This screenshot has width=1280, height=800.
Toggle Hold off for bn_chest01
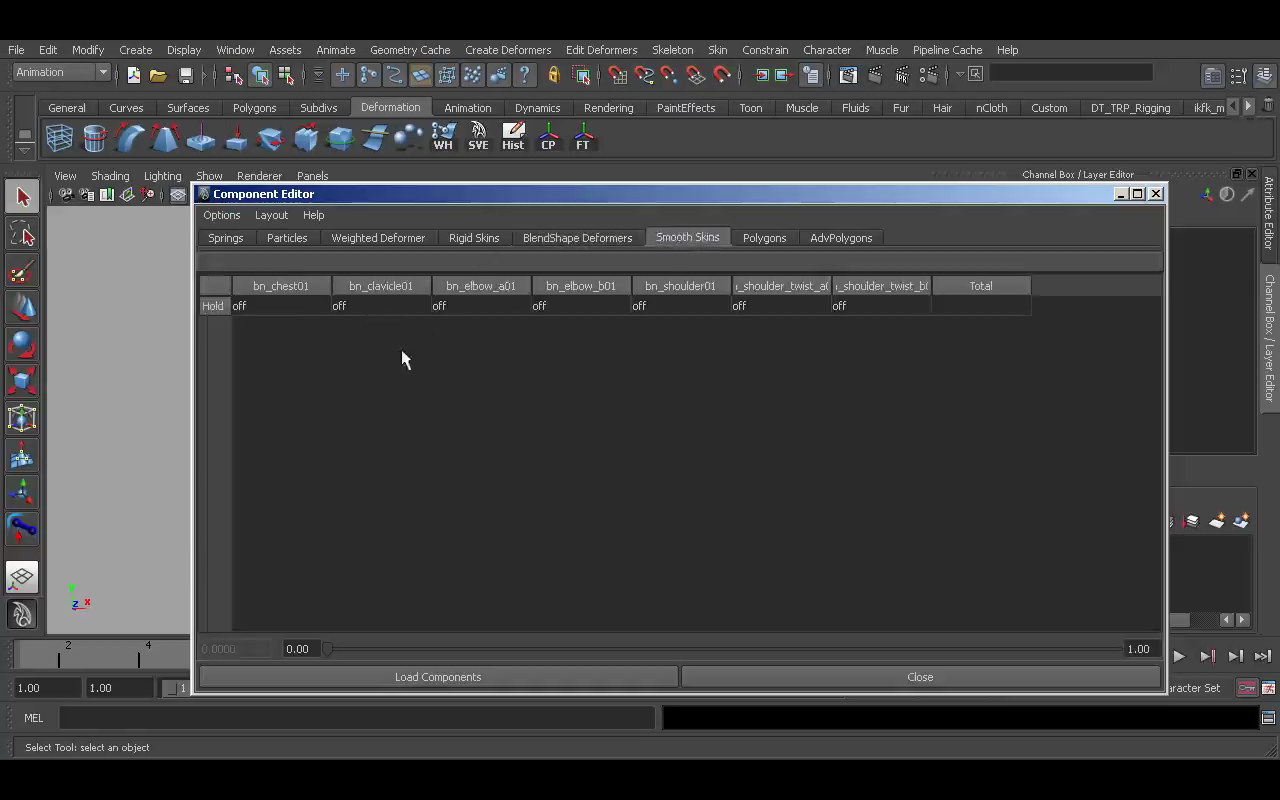tap(238, 306)
